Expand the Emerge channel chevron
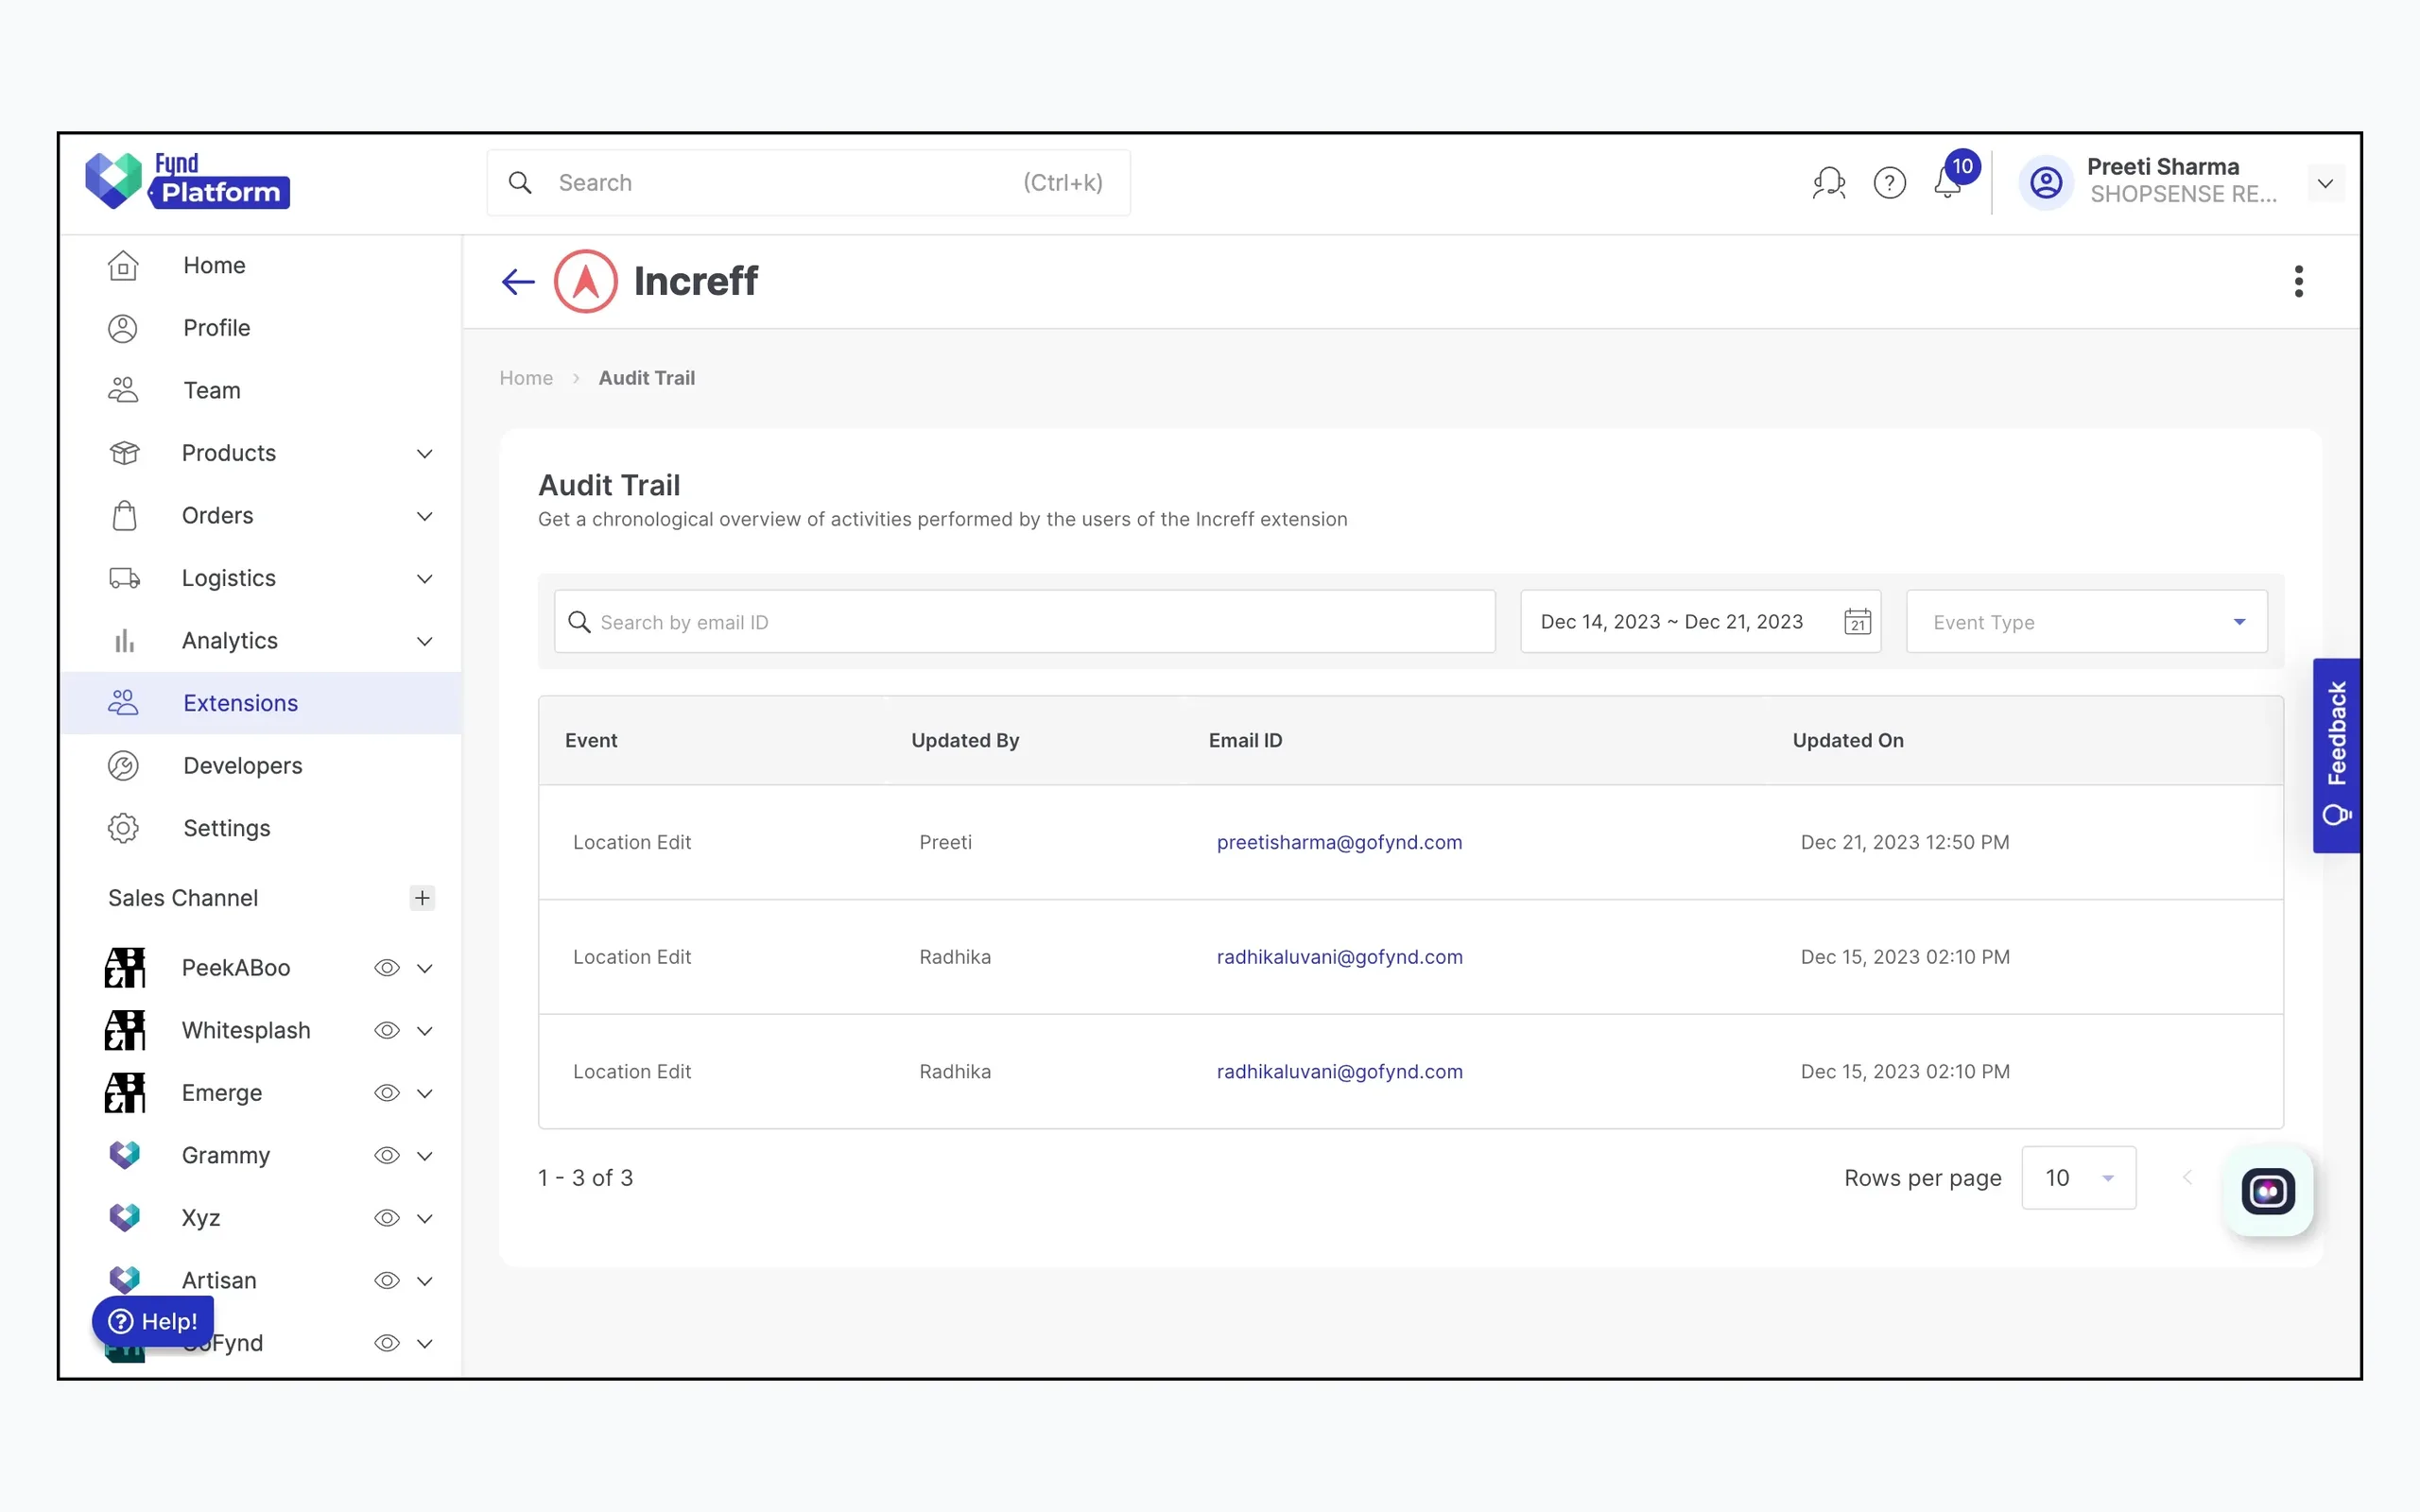This screenshot has height=1512, width=2420. point(425,1093)
